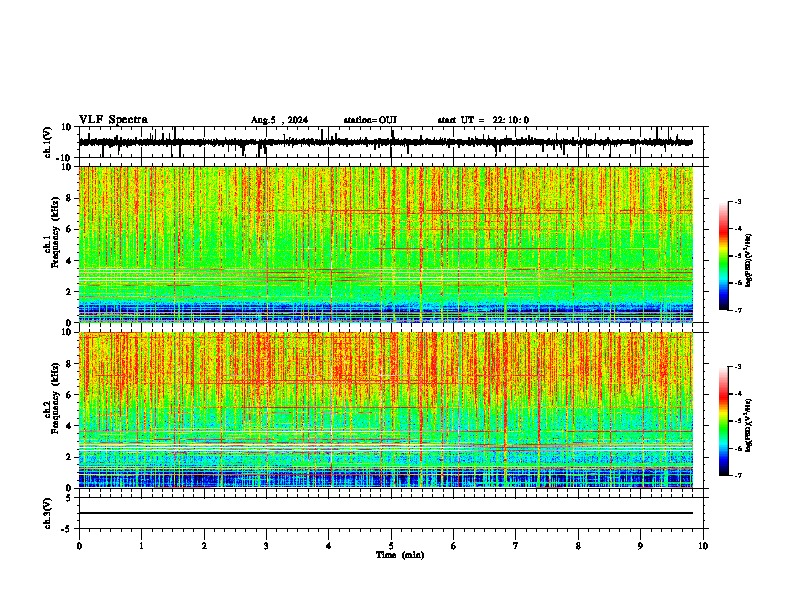Viewport: 792px width, 612px height.
Task: Click the "9" tick on the time axis
Action: pyautogui.click(x=640, y=546)
